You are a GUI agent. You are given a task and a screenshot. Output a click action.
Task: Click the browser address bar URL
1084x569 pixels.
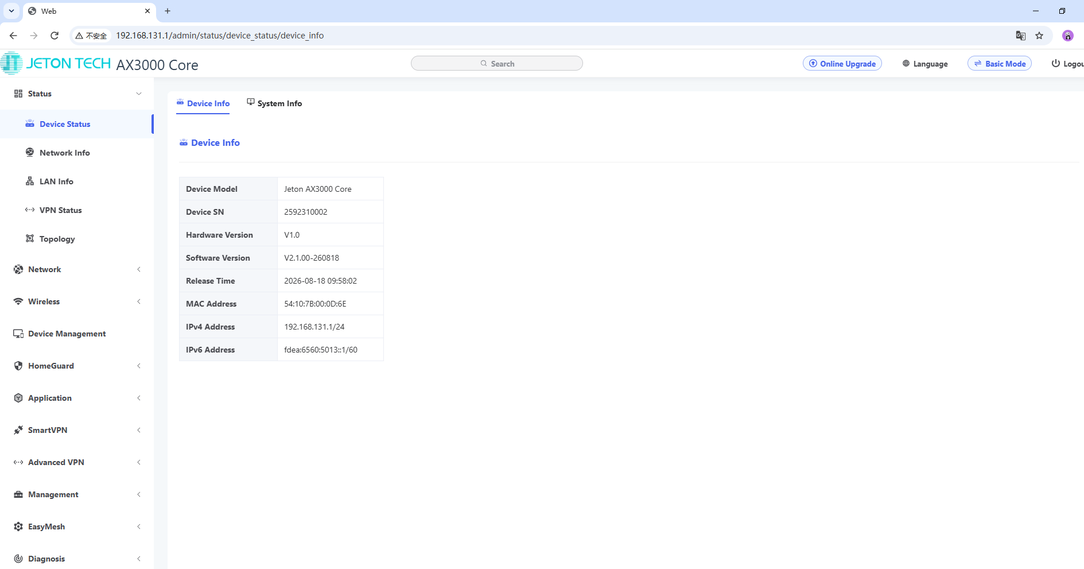coord(220,35)
